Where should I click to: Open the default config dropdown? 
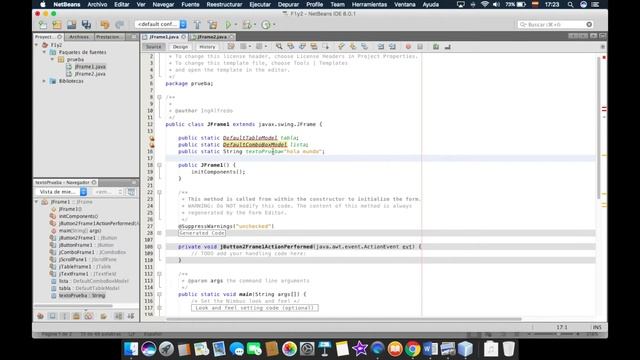click(161, 24)
